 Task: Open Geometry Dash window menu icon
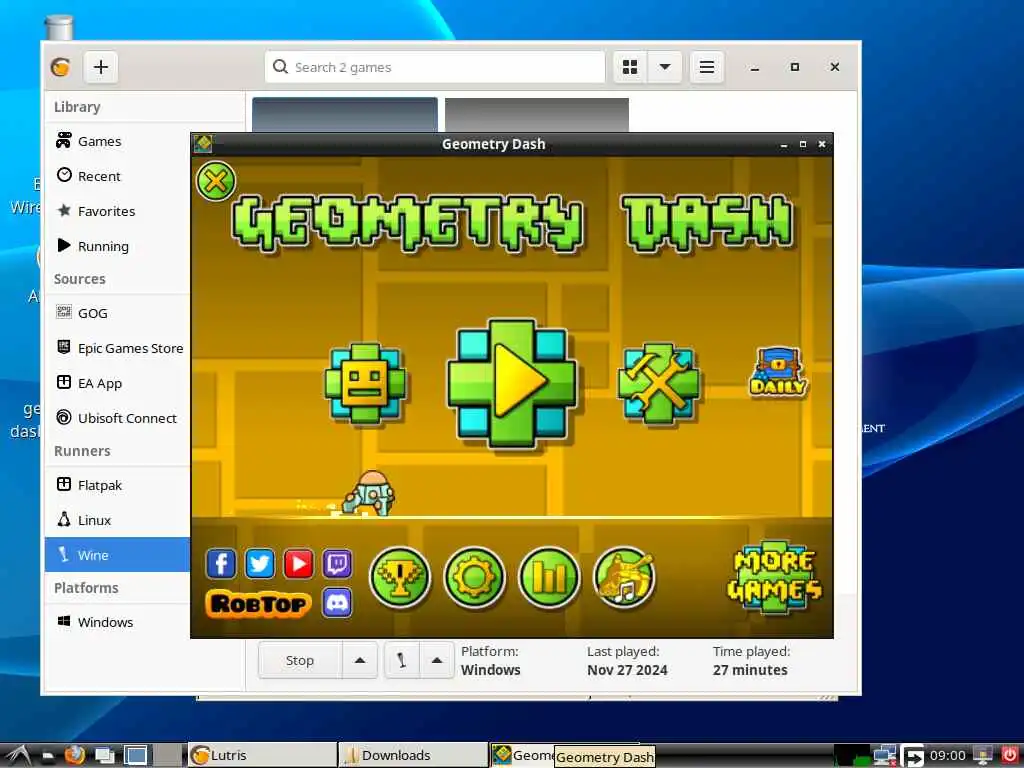point(203,144)
